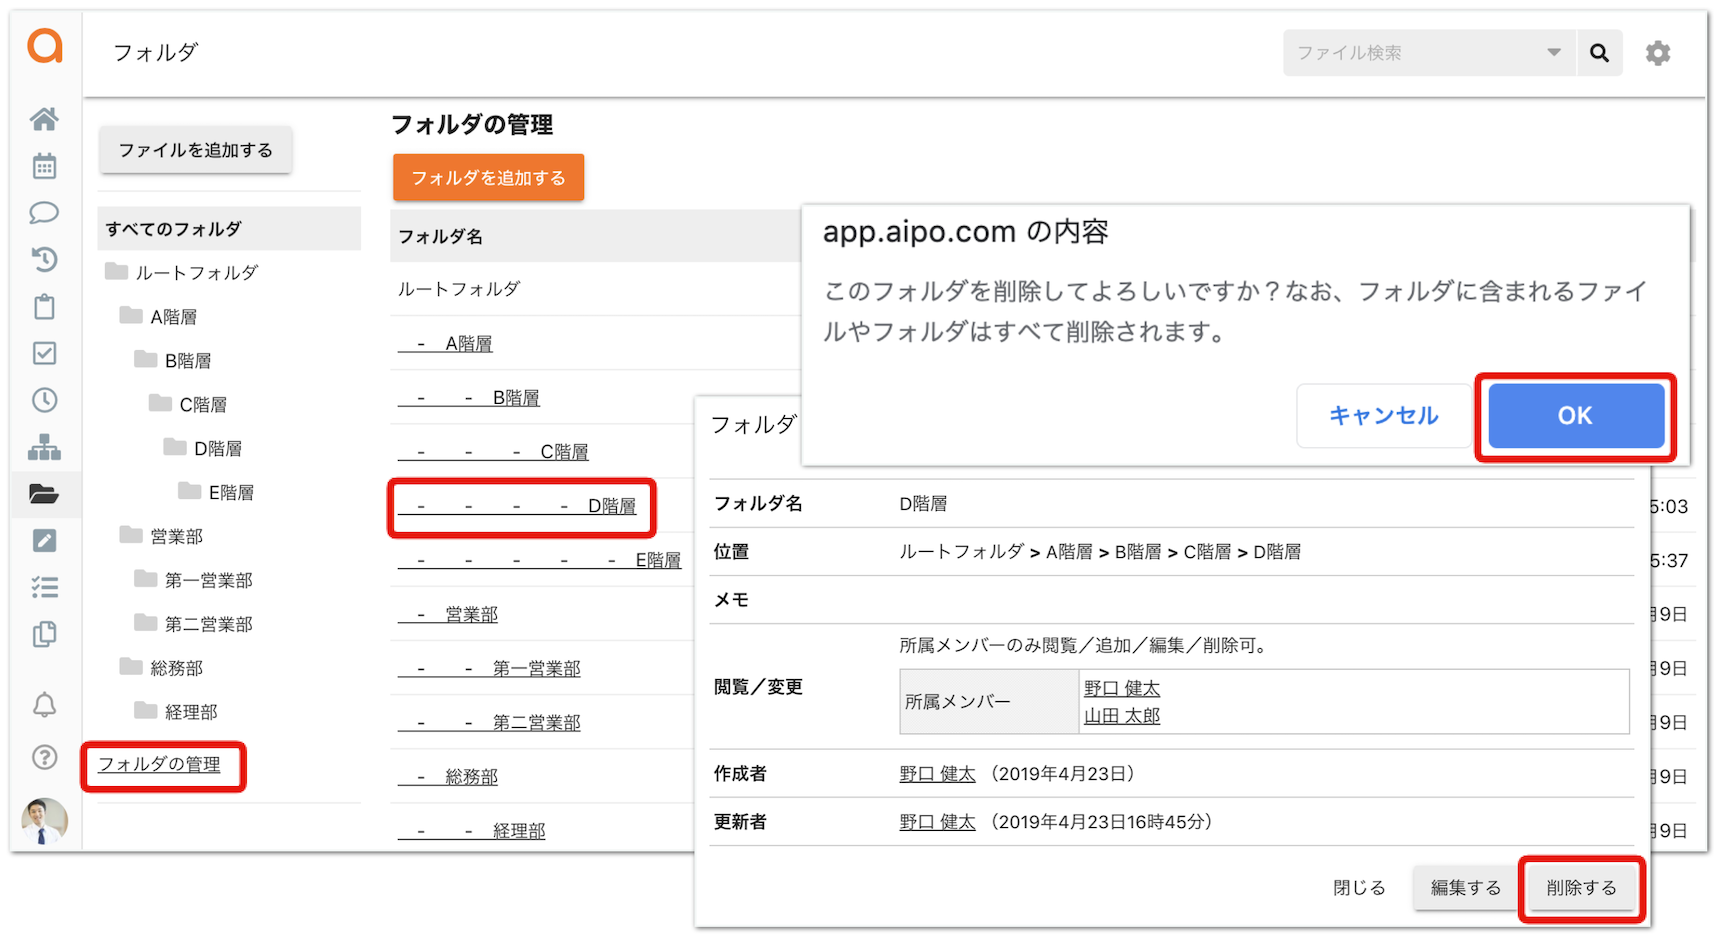Open 第二営業部 link in folder list
The height and width of the screenshot is (940, 1719).
tap(489, 722)
